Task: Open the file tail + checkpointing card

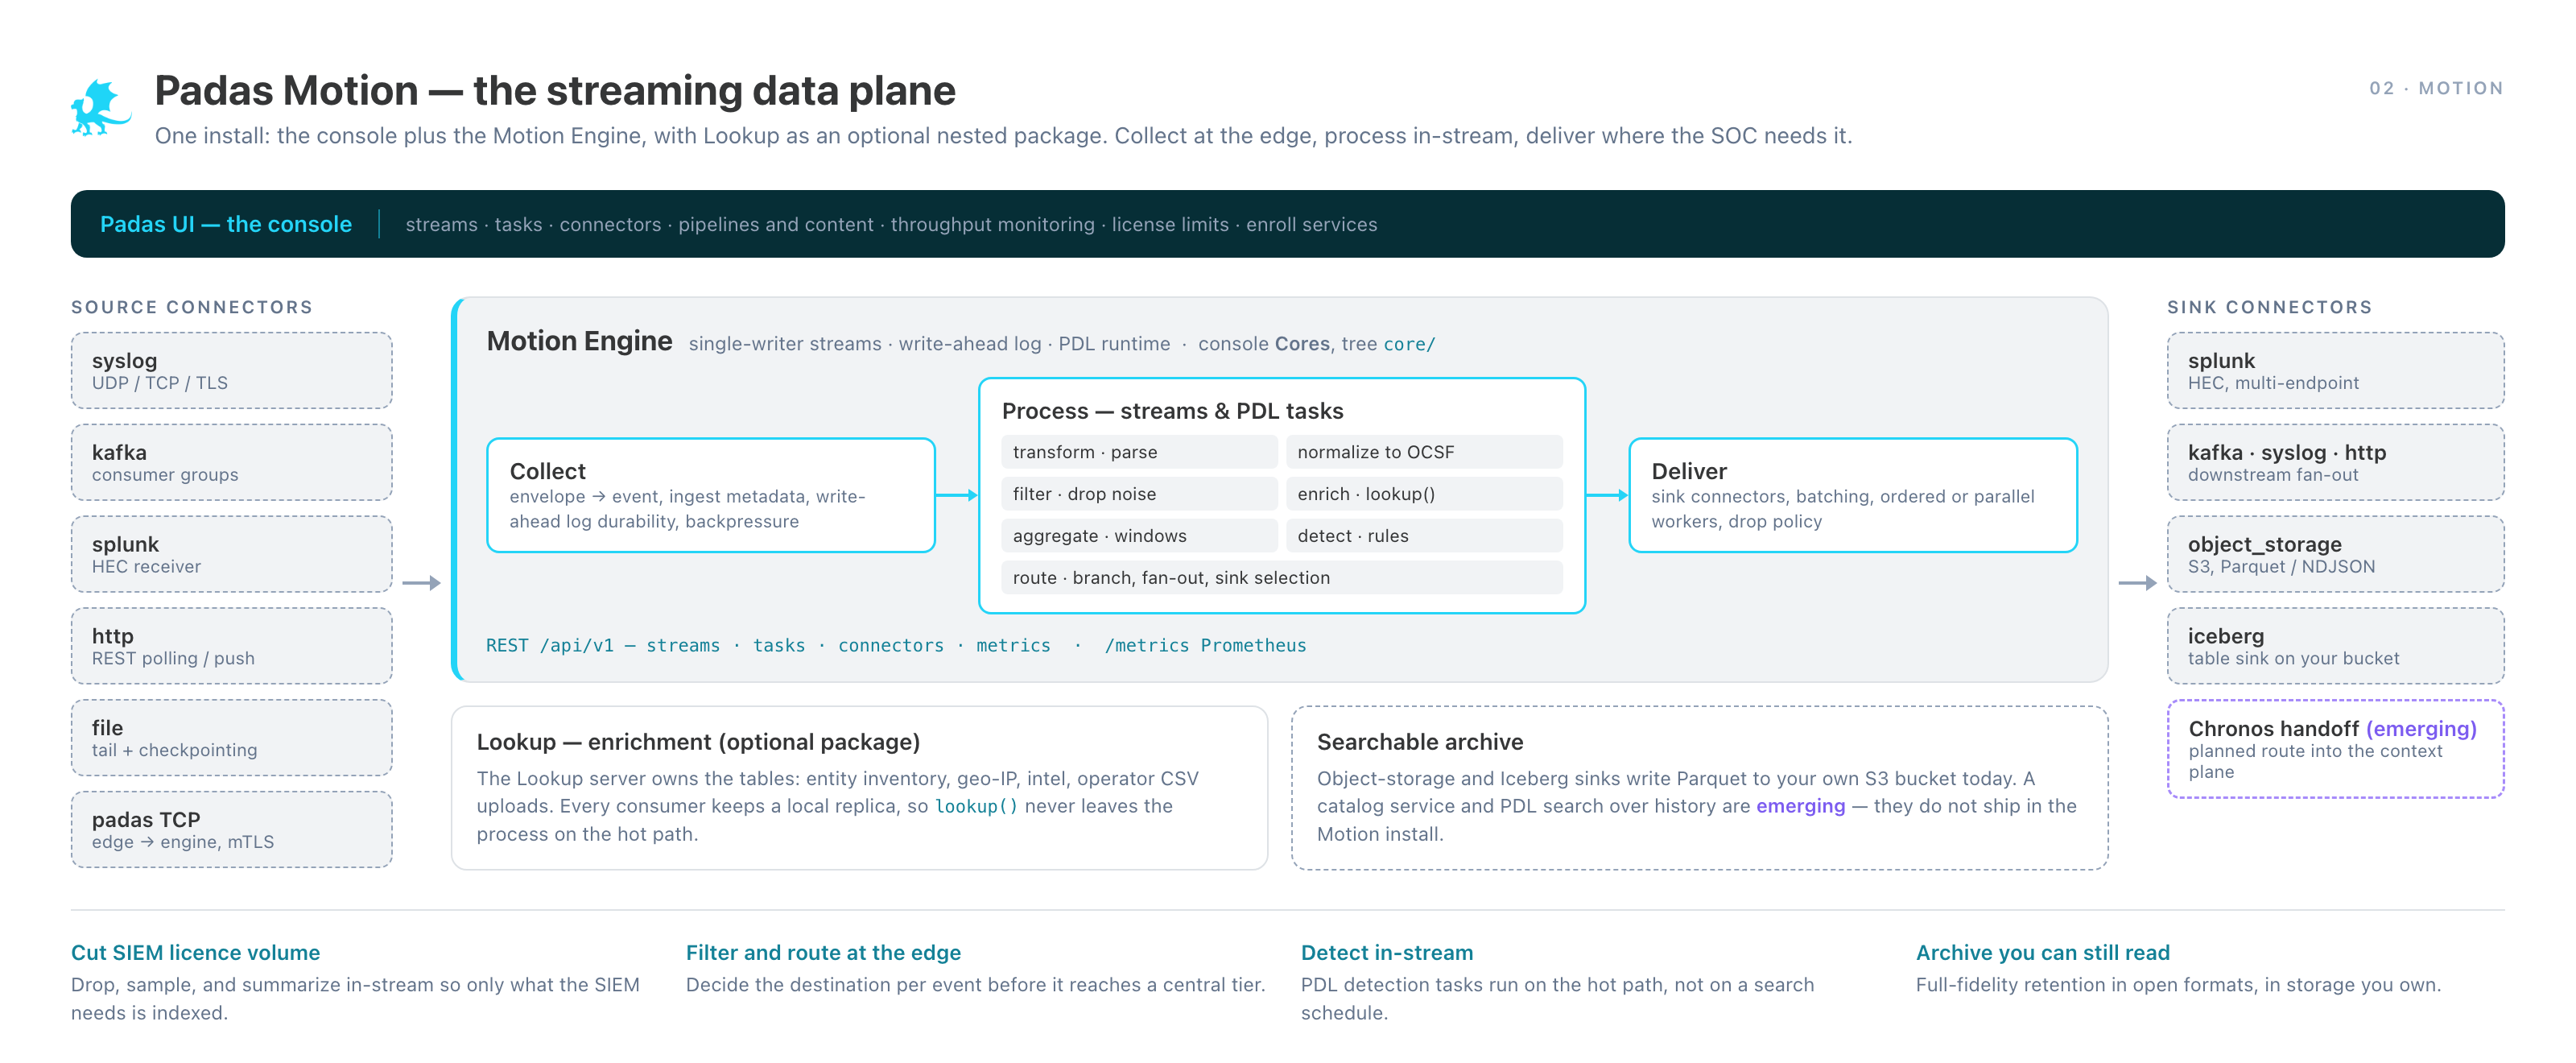Action: [231, 738]
